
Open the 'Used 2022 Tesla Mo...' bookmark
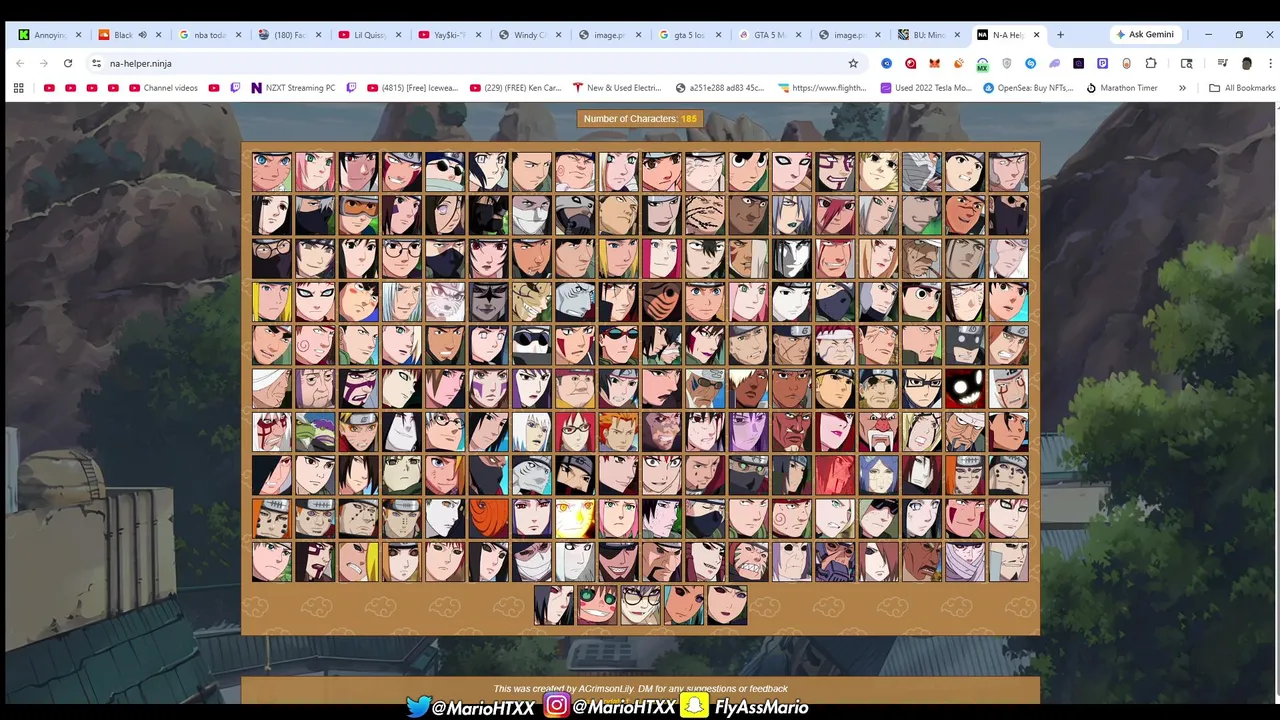926,88
